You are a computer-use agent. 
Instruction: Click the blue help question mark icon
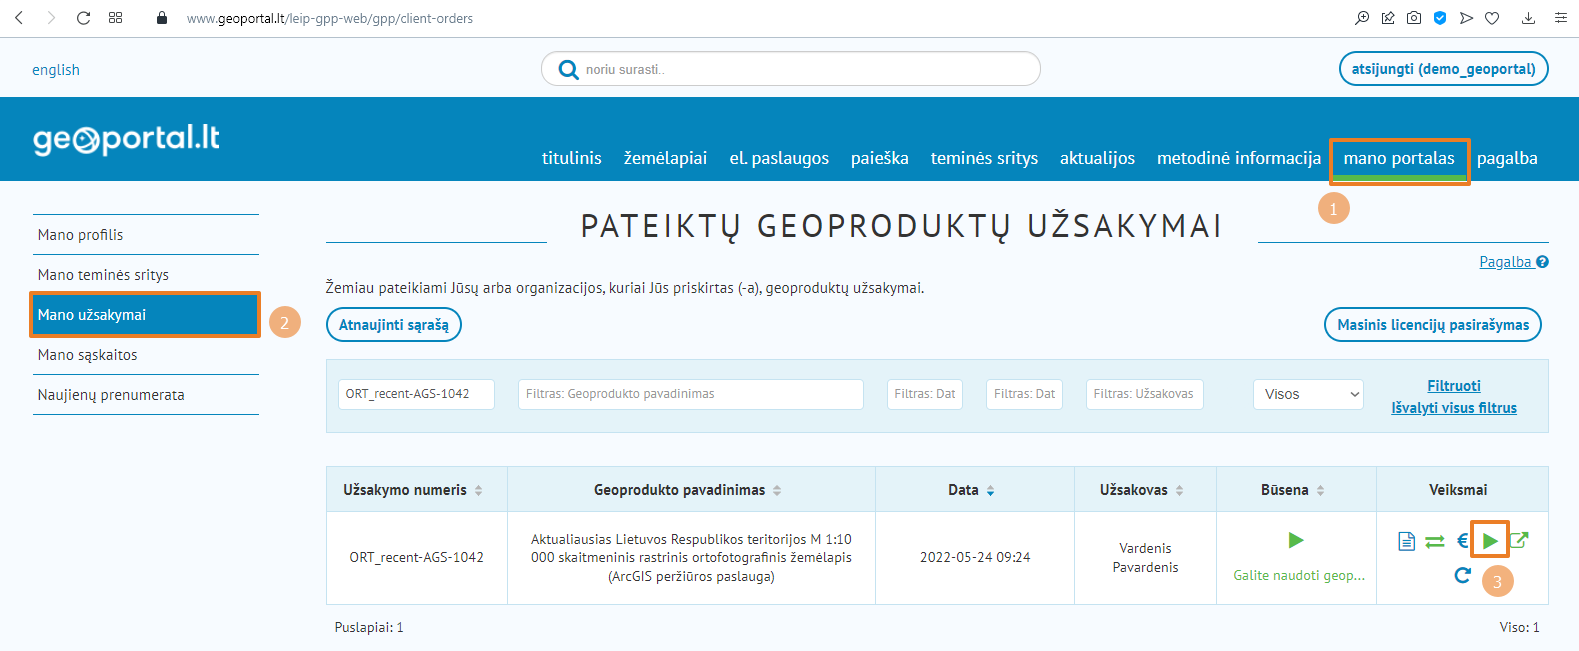[1542, 262]
